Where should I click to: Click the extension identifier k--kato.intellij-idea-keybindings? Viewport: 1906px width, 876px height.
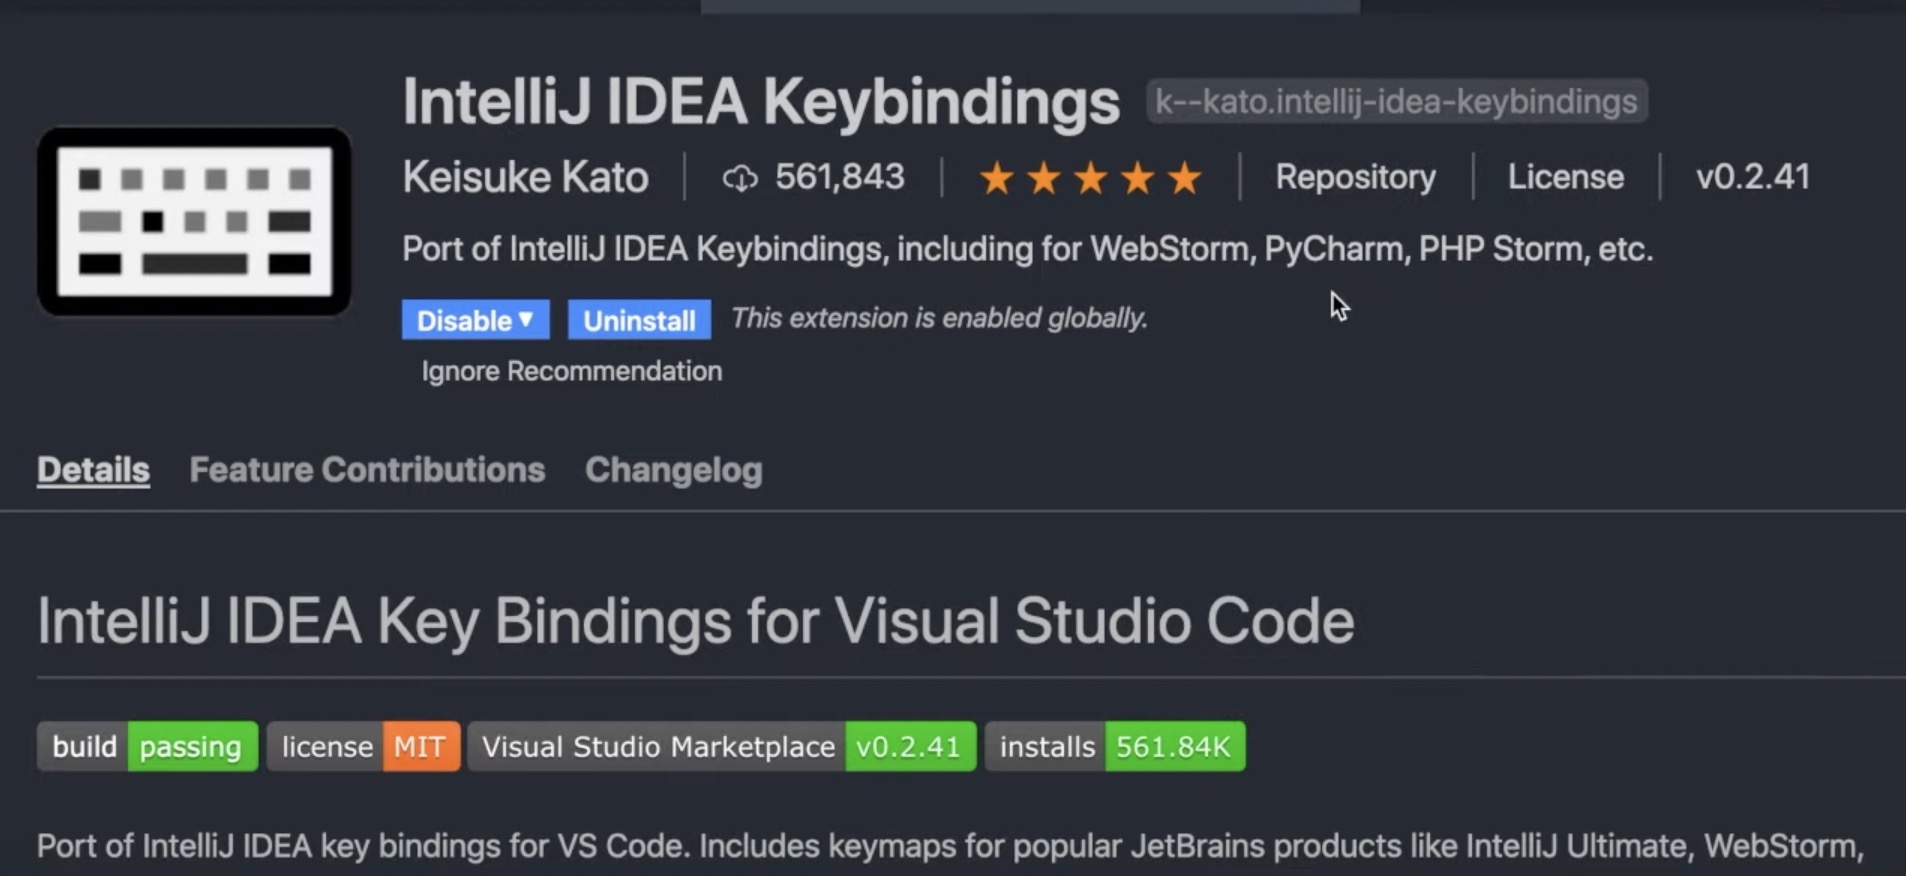tap(1396, 101)
